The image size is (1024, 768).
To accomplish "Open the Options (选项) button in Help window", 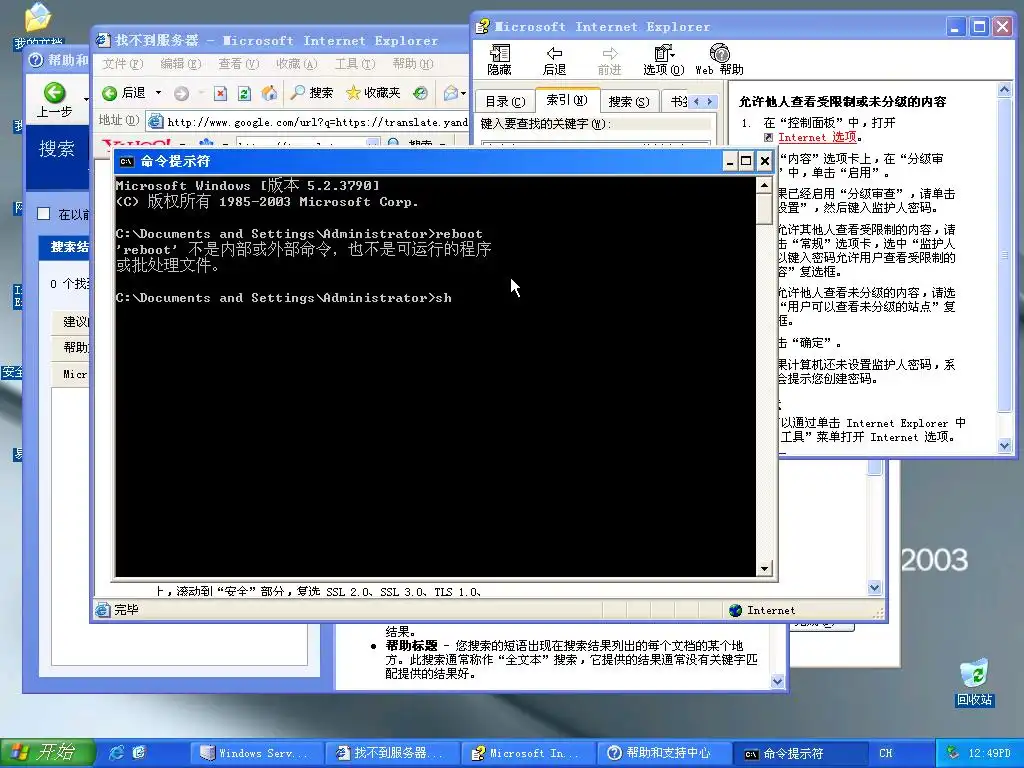I will (664, 60).
